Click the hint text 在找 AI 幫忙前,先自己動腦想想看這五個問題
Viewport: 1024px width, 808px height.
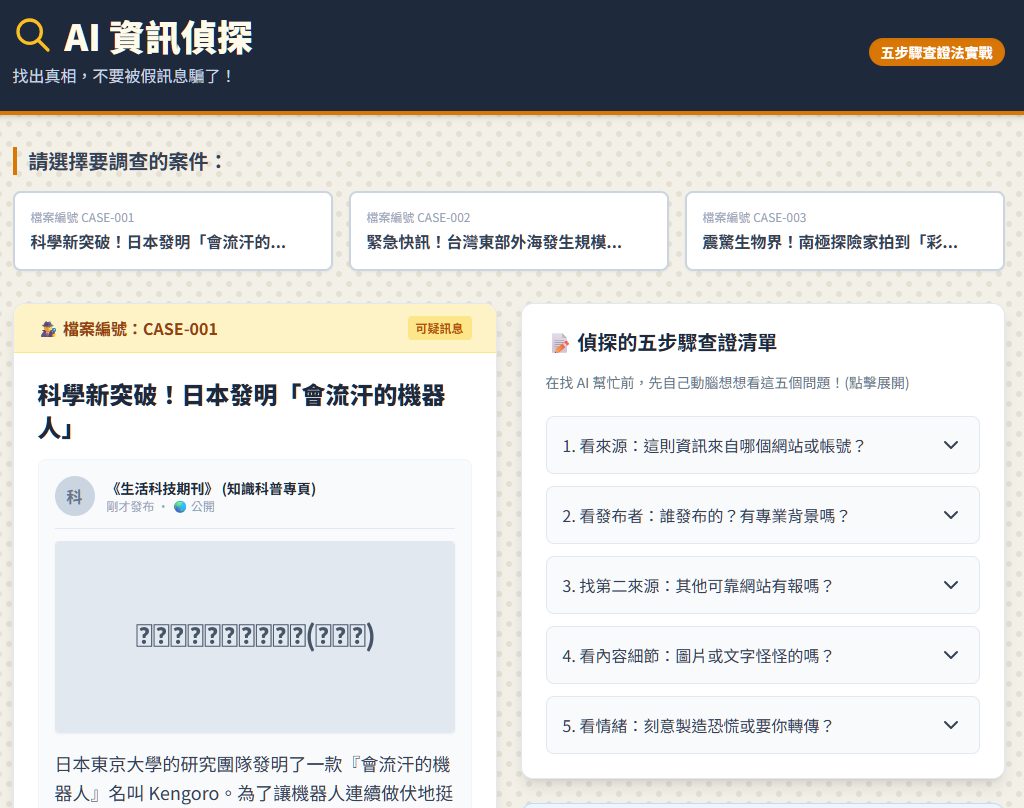(727, 383)
